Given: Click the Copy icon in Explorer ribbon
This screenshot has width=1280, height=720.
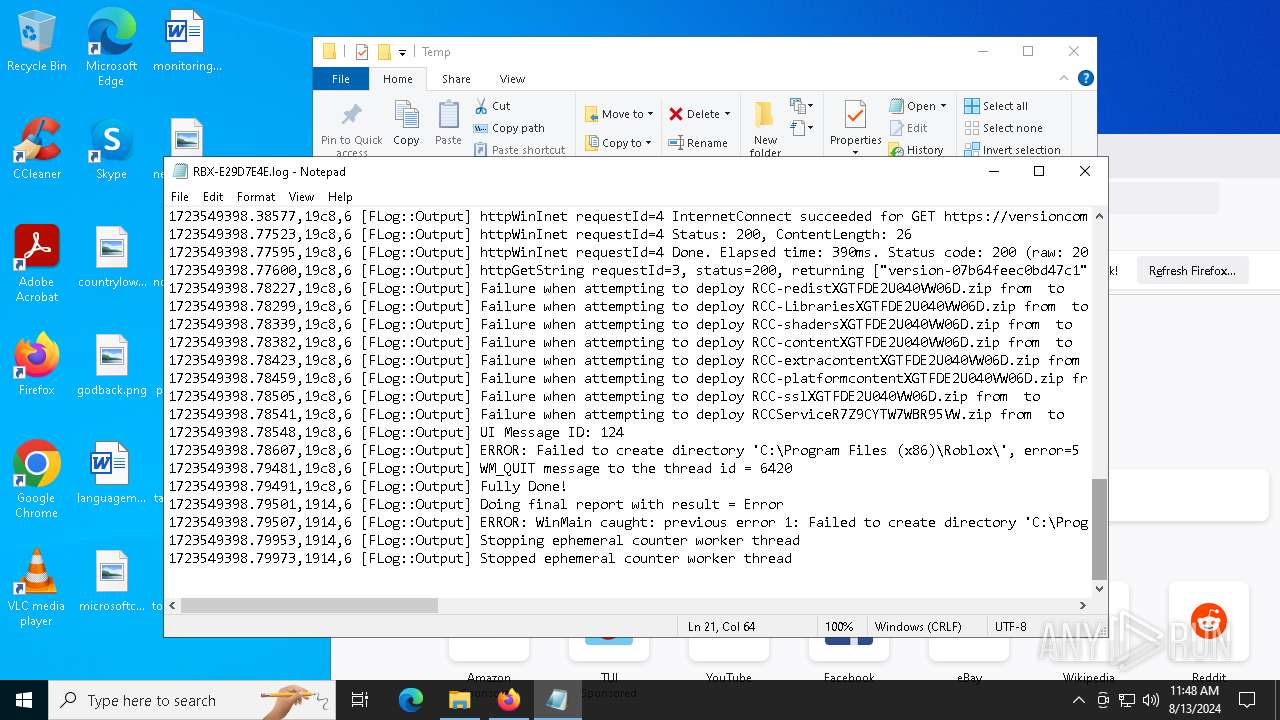Looking at the screenshot, I should [406, 123].
